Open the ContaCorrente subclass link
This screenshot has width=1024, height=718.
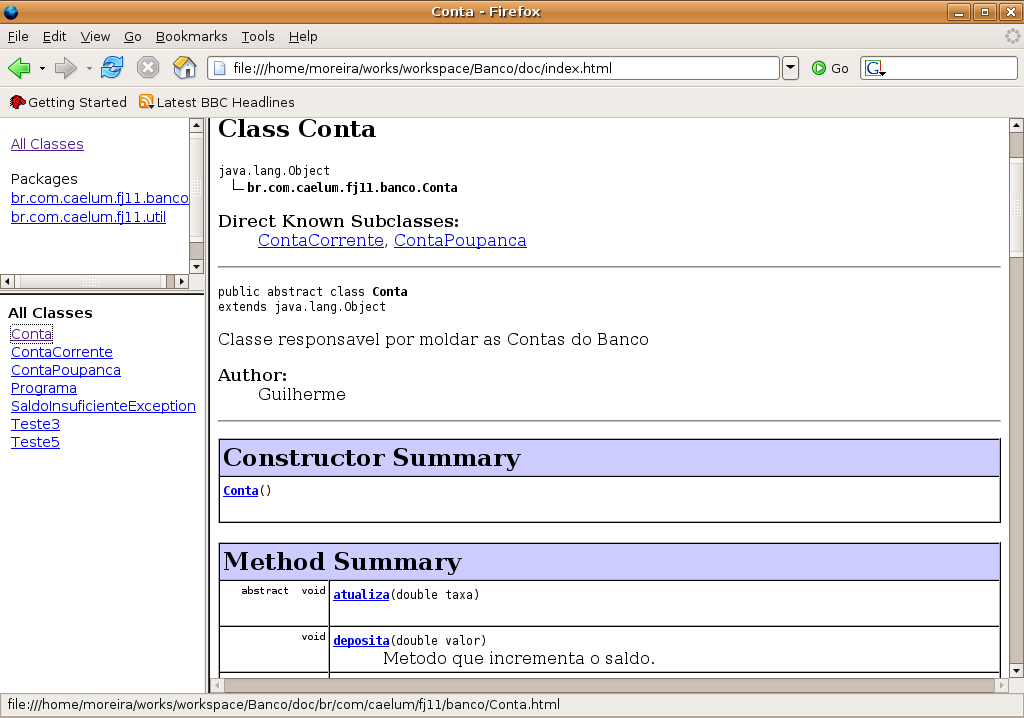pyautogui.click(x=320, y=240)
